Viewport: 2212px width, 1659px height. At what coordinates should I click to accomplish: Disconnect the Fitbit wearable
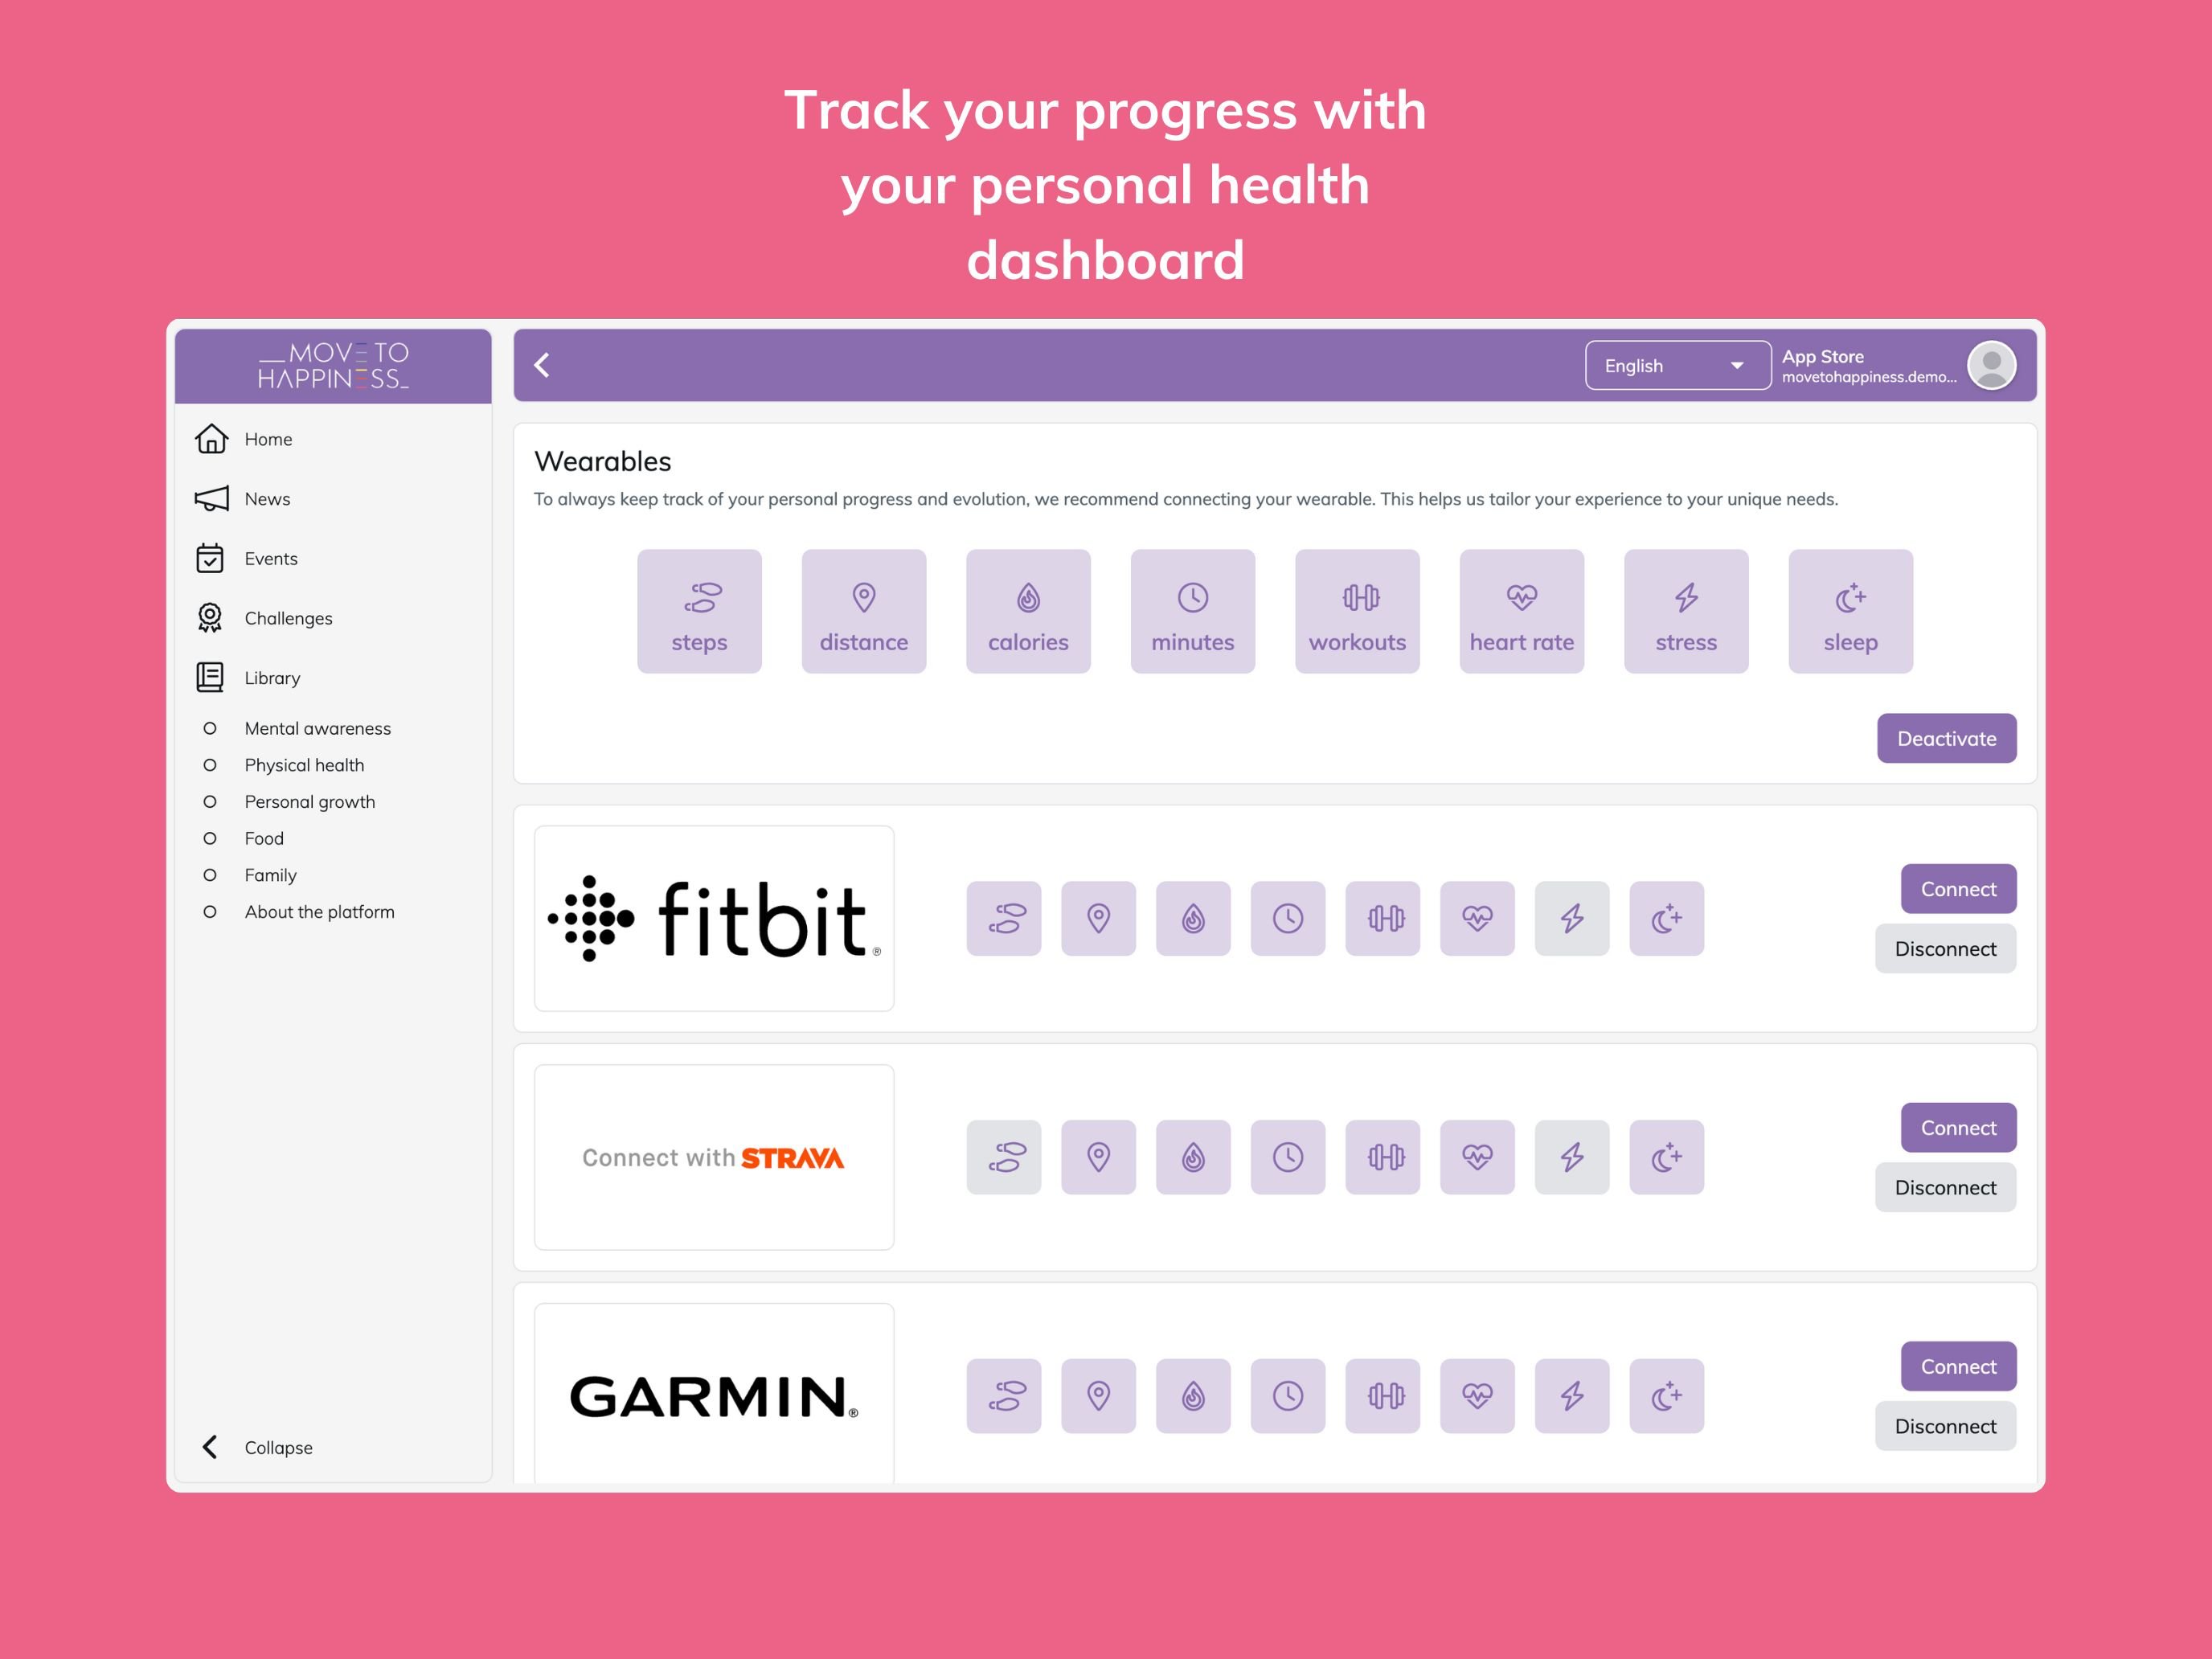pos(1946,949)
